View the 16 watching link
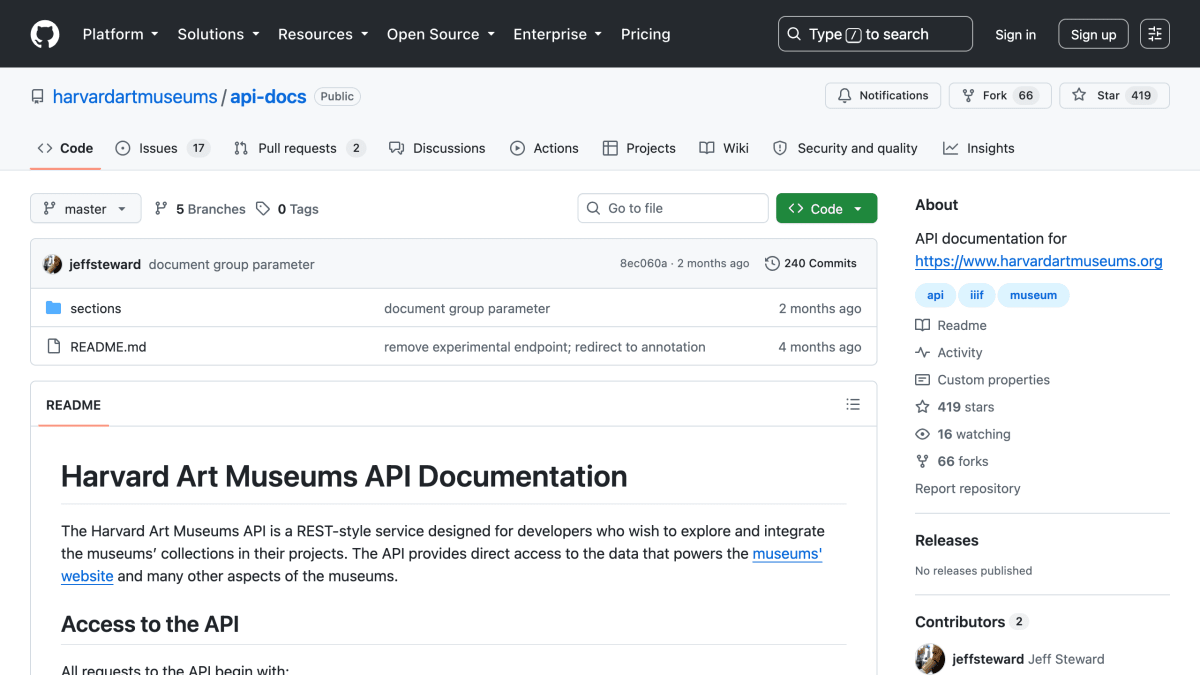 963,434
